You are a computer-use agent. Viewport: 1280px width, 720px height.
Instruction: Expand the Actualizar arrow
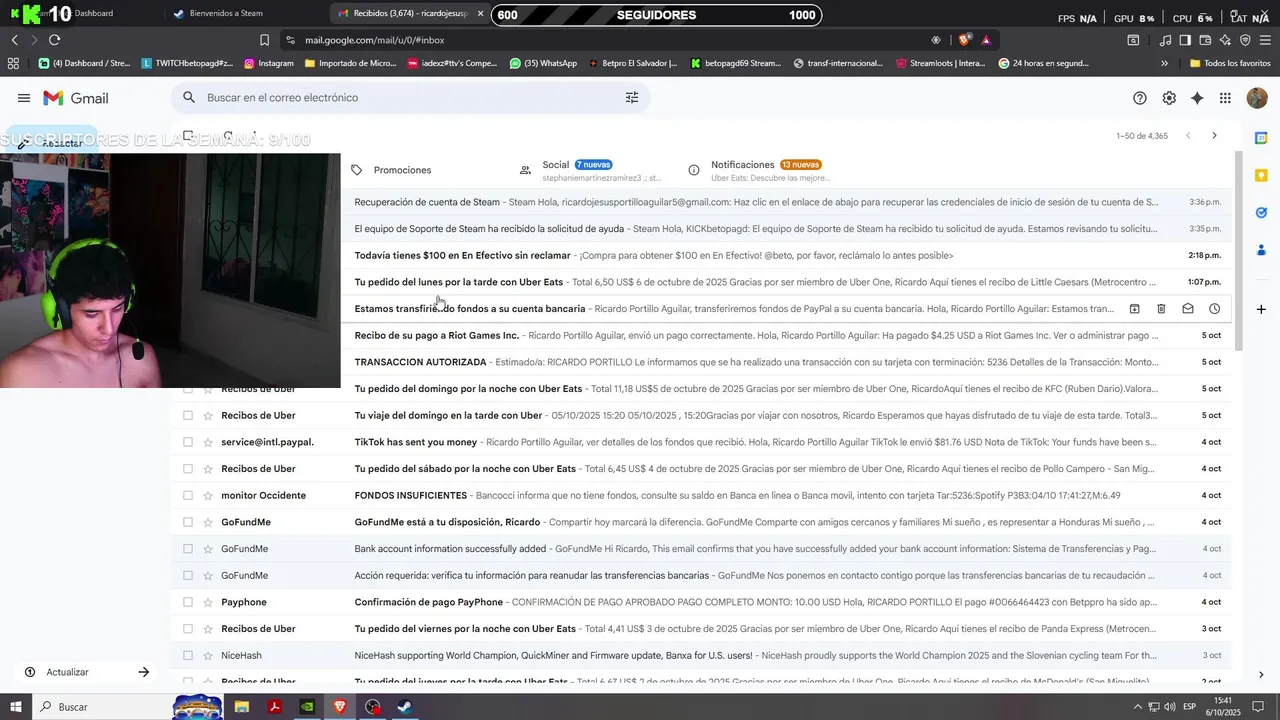tap(143, 672)
